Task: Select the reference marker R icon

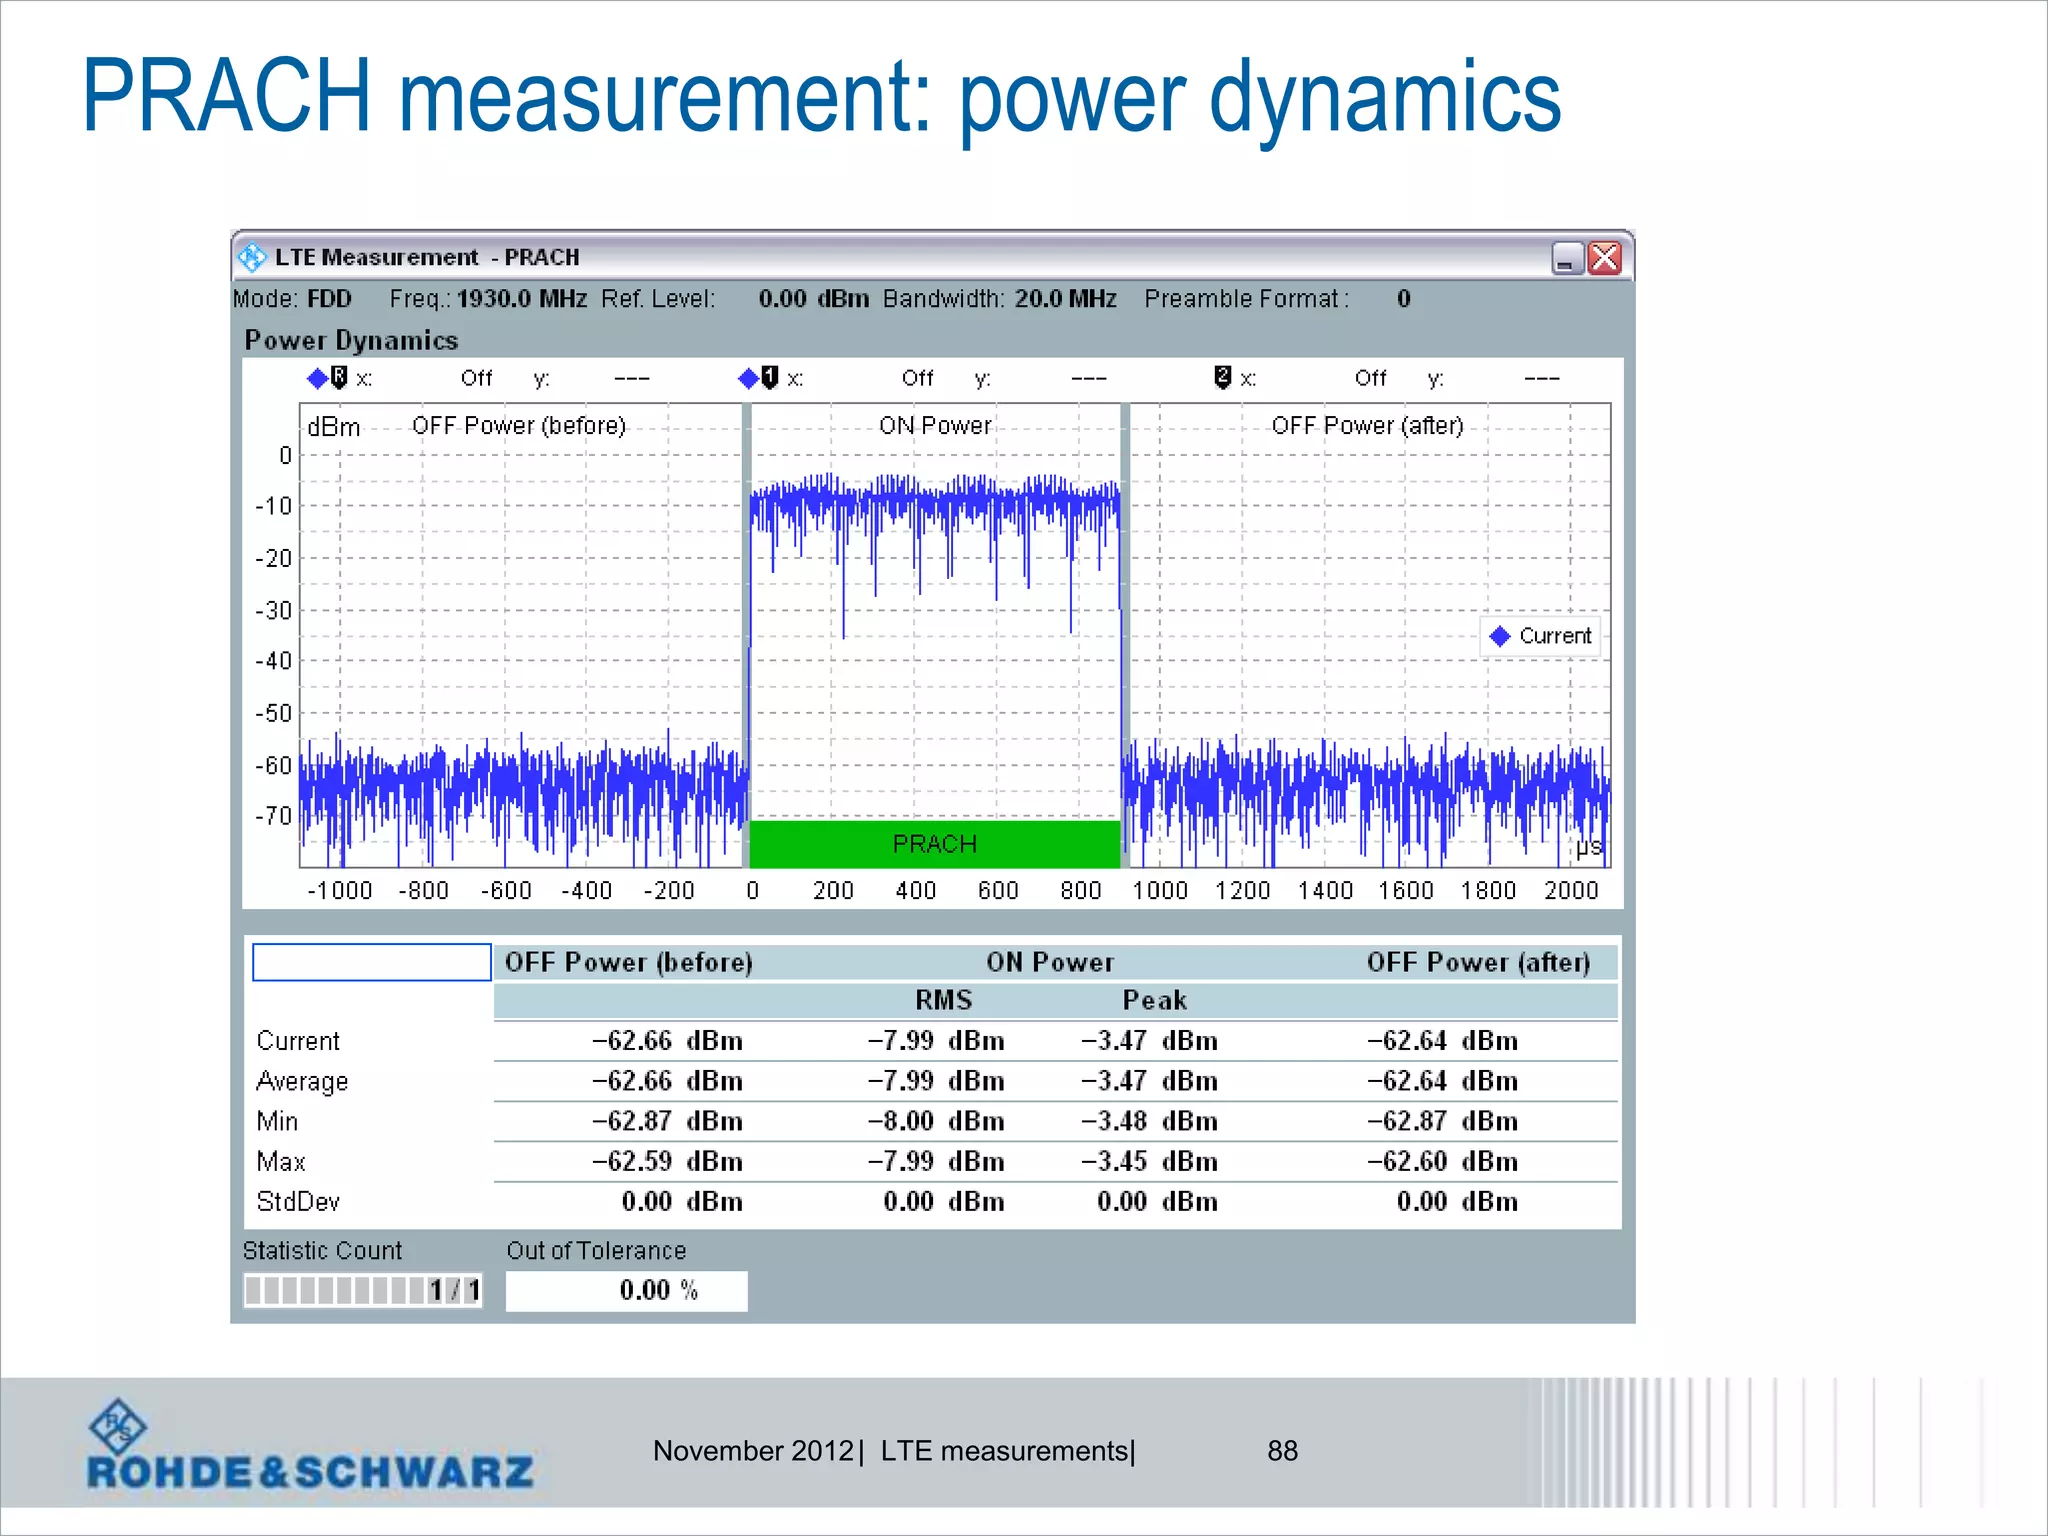Action: (x=339, y=377)
